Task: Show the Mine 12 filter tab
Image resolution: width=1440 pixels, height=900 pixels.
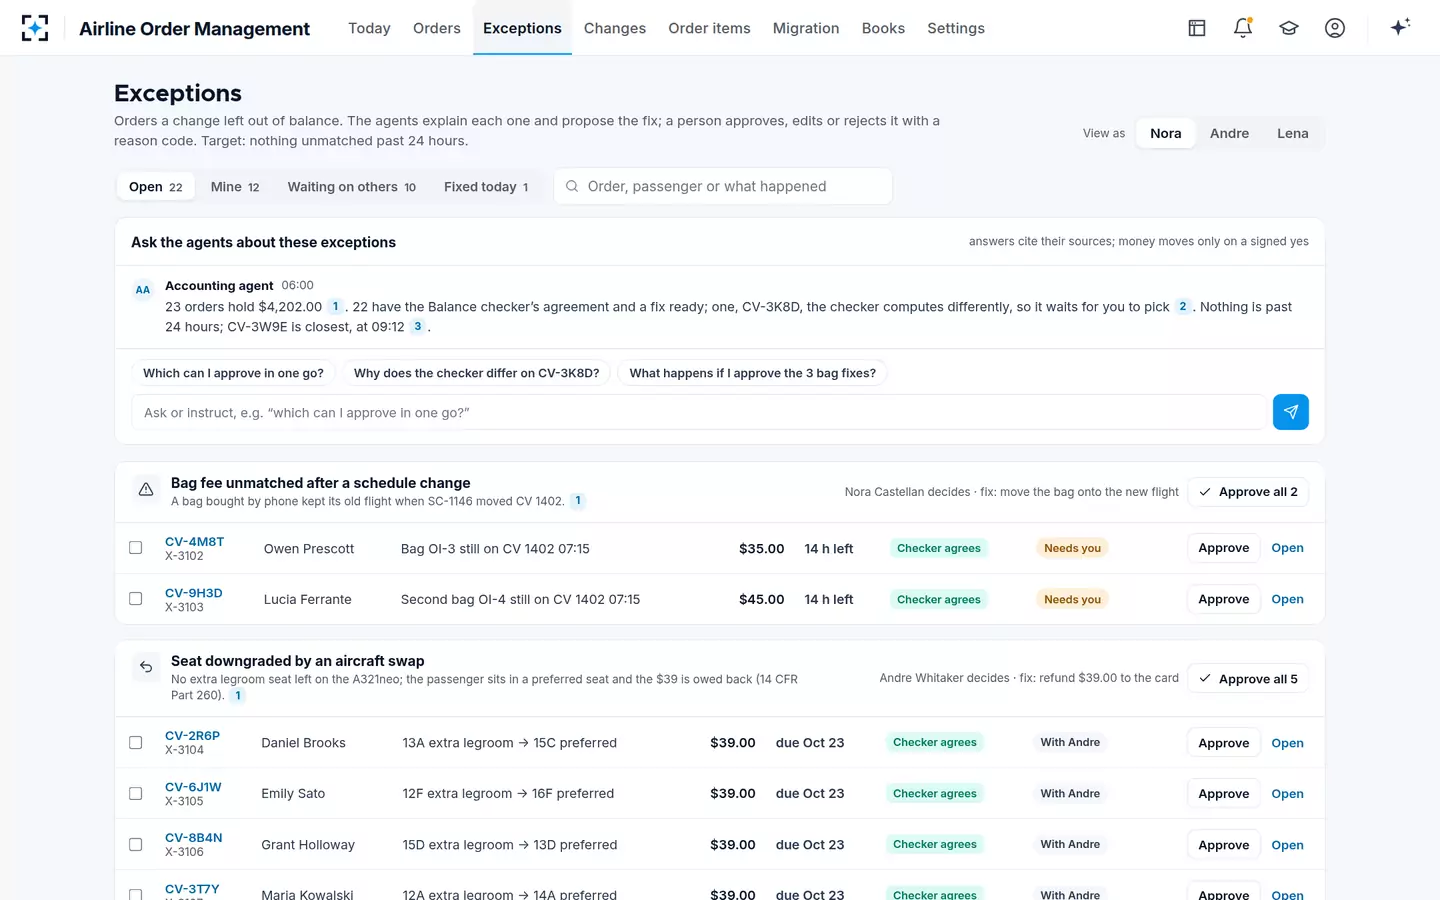Action: 235,187
